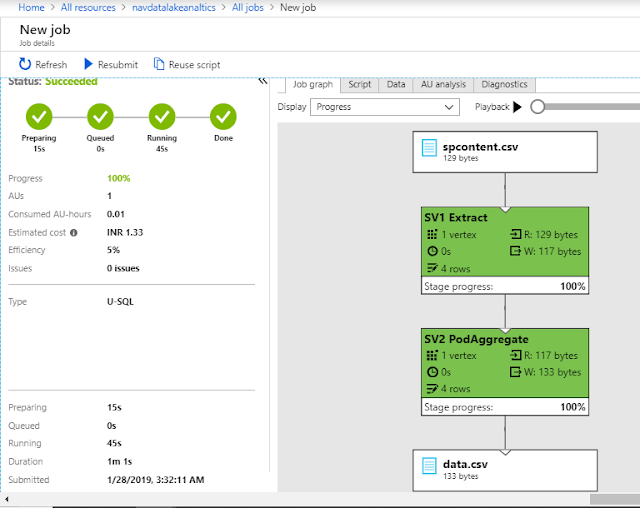Click the horizontal scrollbar left arrow

pos(7,499)
